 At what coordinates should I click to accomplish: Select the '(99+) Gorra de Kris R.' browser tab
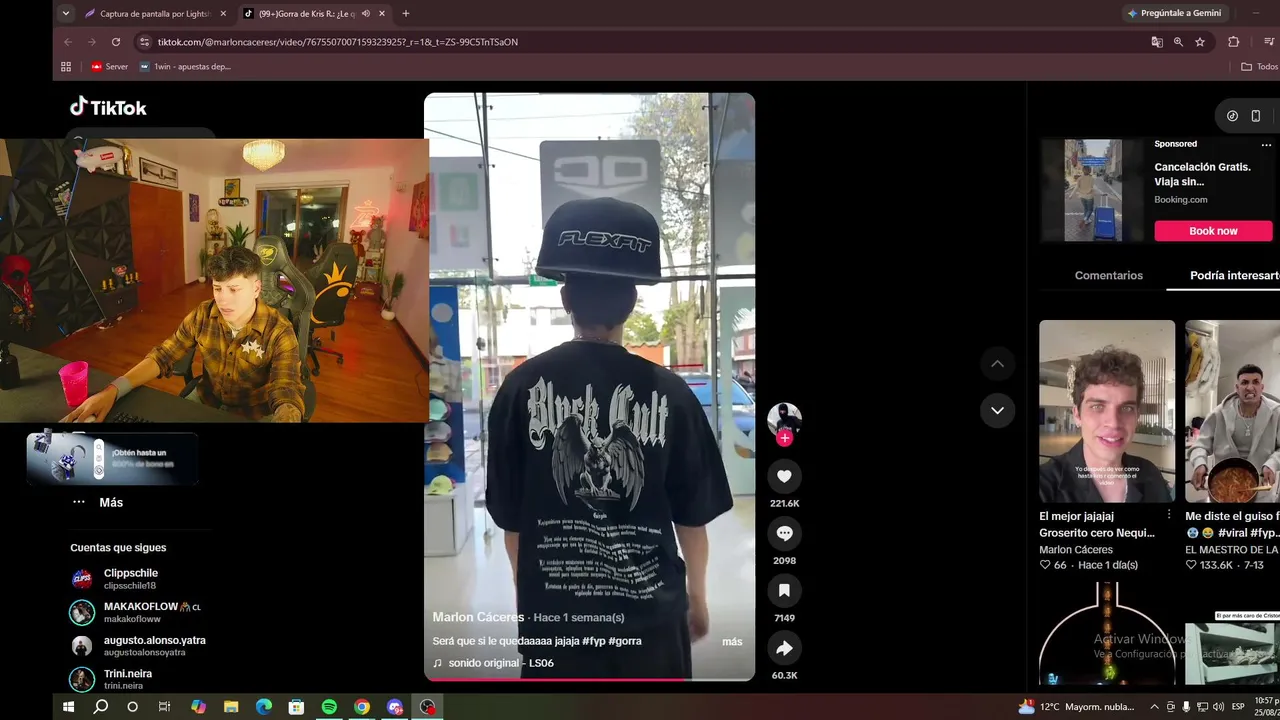[315, 14]
